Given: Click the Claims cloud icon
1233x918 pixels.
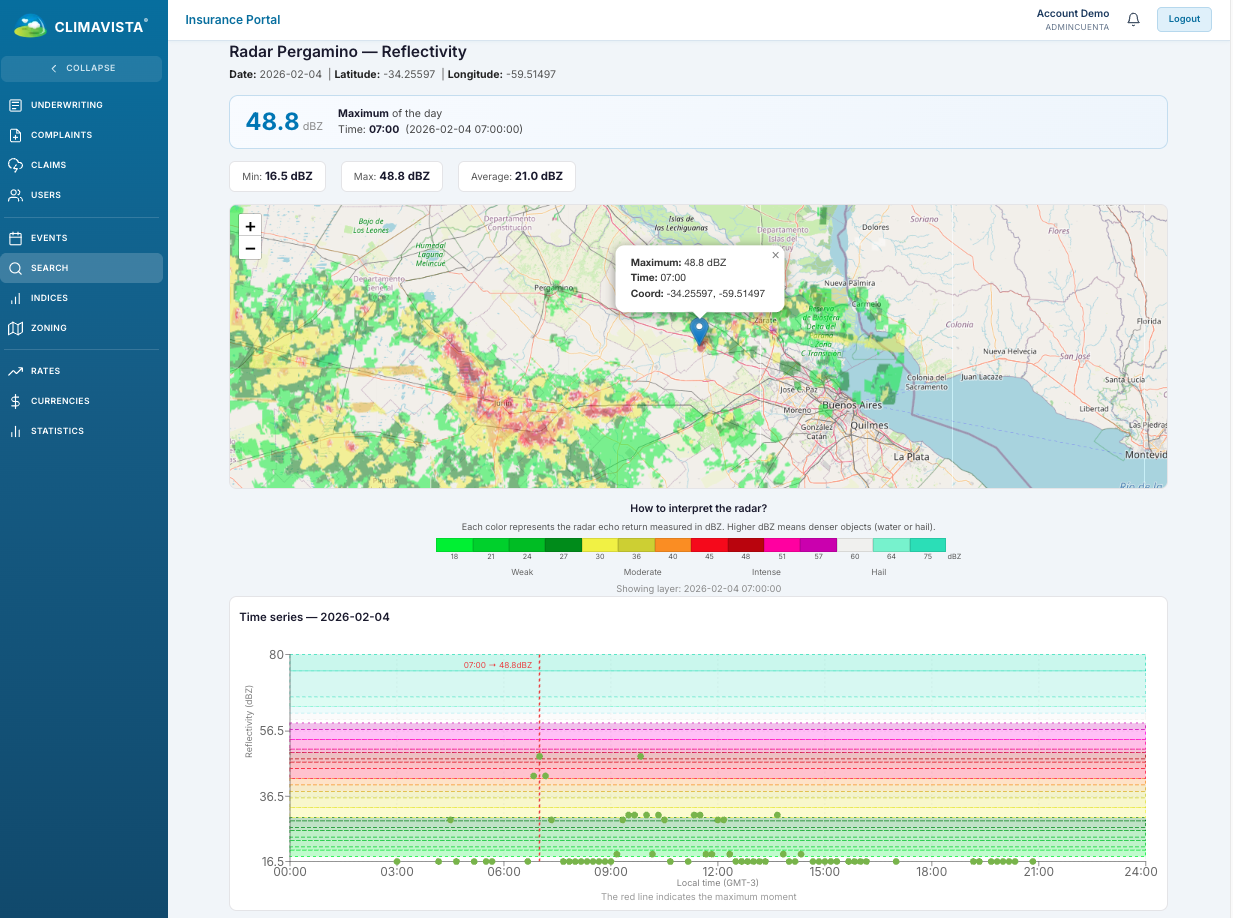Looking at the screenshot, I should pos(15,165).
